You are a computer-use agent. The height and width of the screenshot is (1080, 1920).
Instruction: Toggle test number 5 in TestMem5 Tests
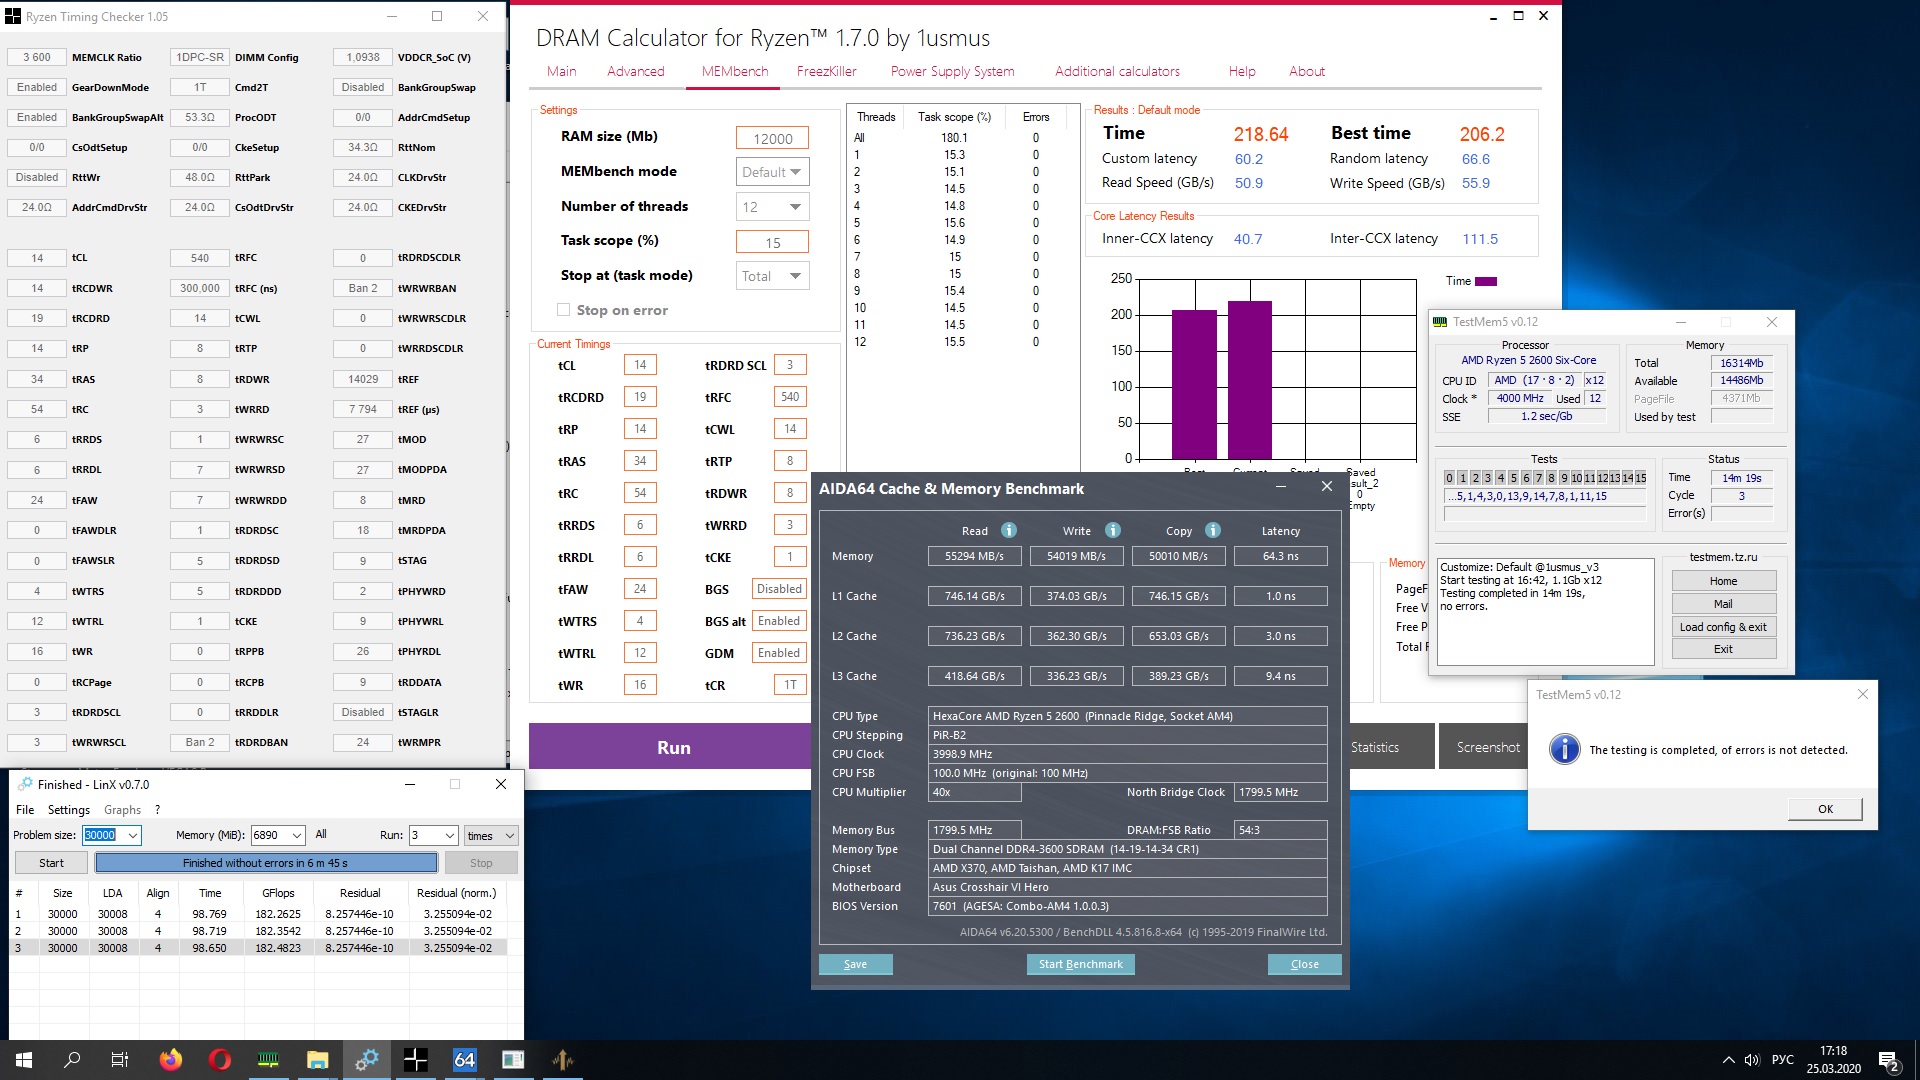tap(1513, 478)
